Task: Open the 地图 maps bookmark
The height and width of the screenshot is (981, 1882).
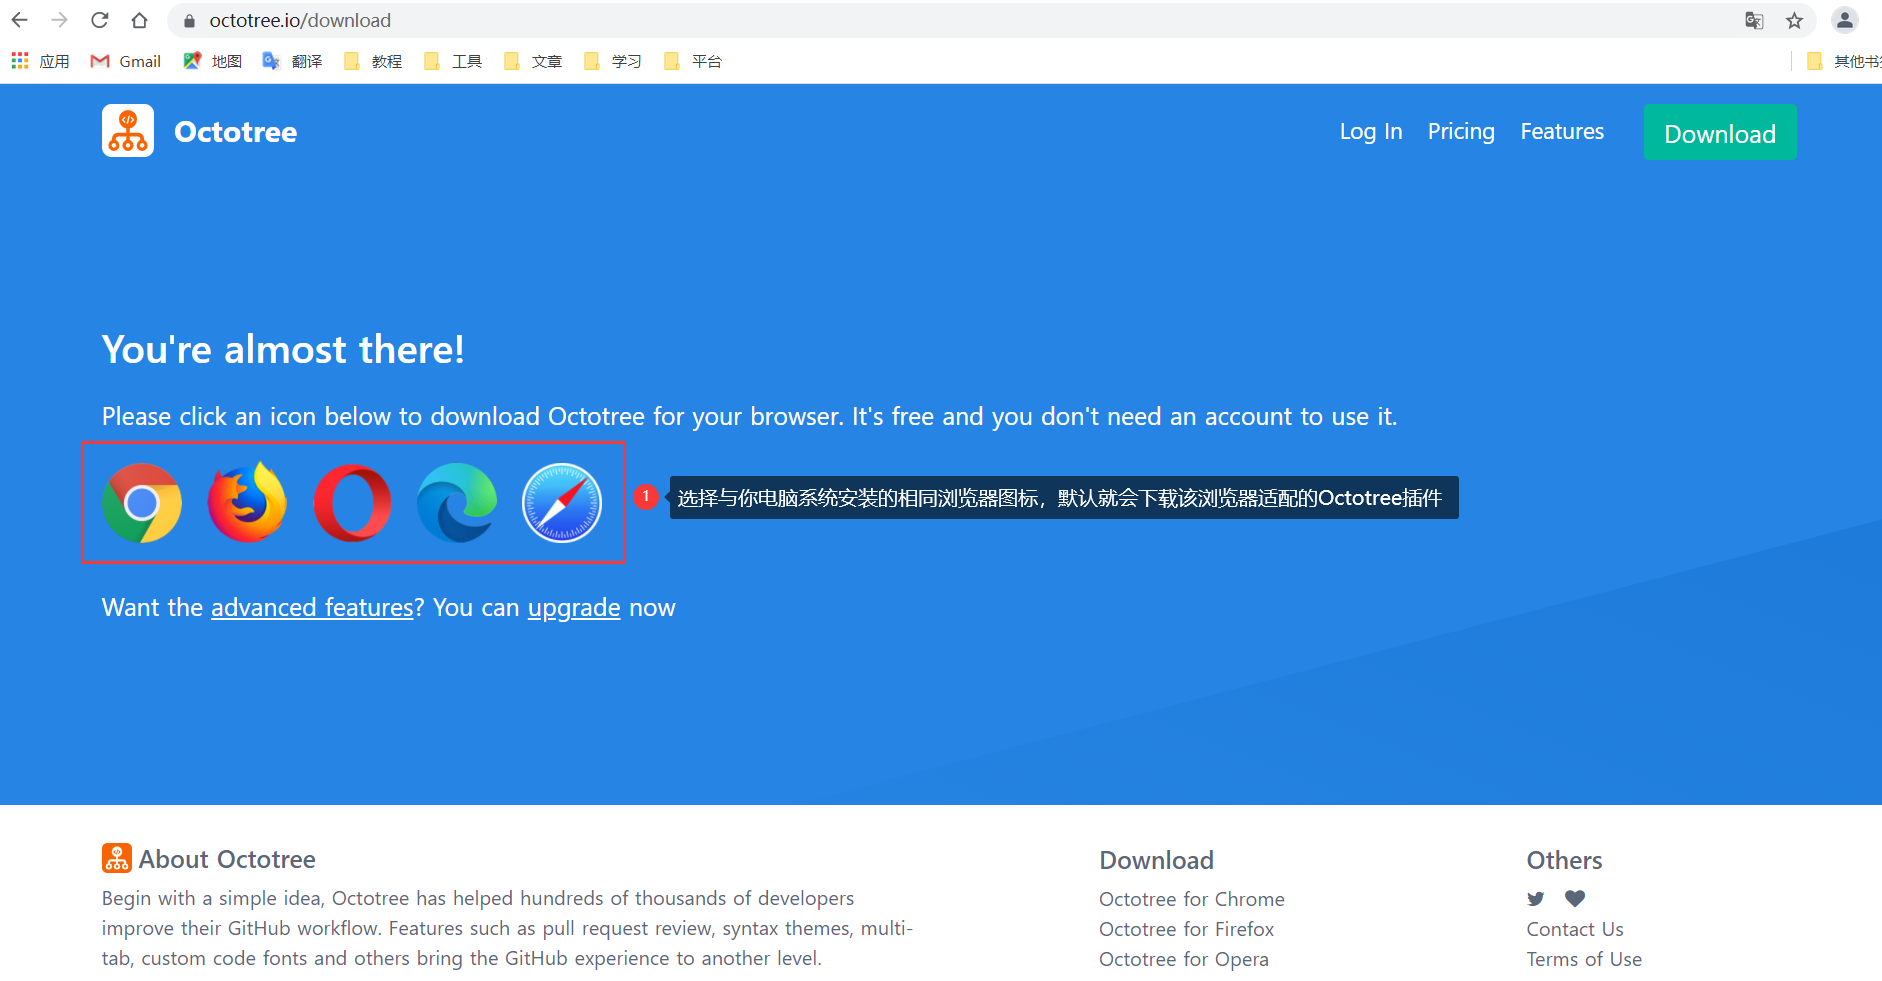Action: [213, 61]
